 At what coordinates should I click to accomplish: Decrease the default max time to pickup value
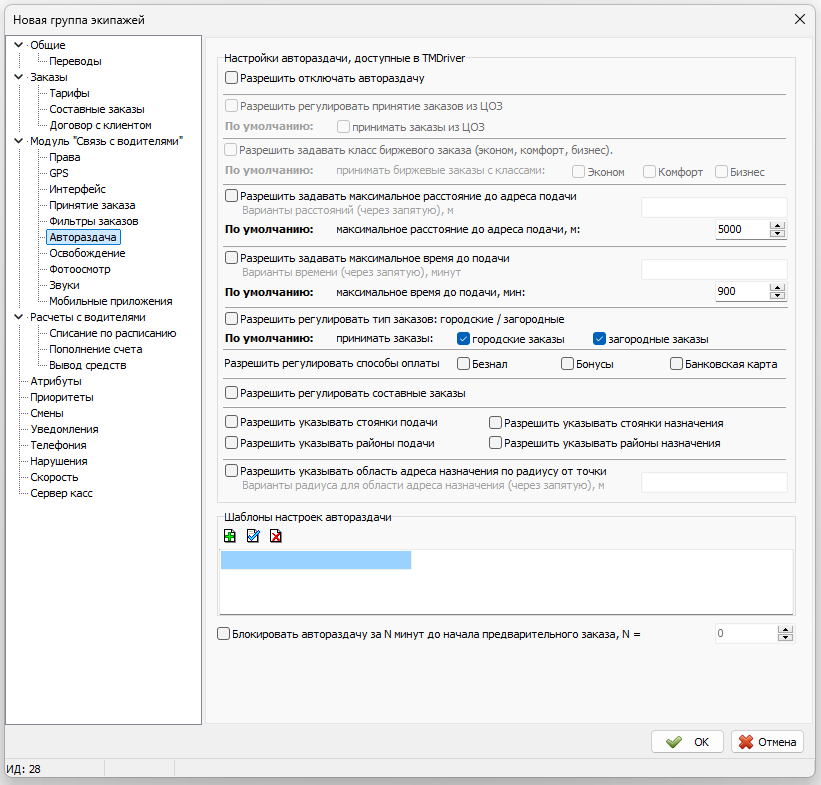(x=778, y=295)
